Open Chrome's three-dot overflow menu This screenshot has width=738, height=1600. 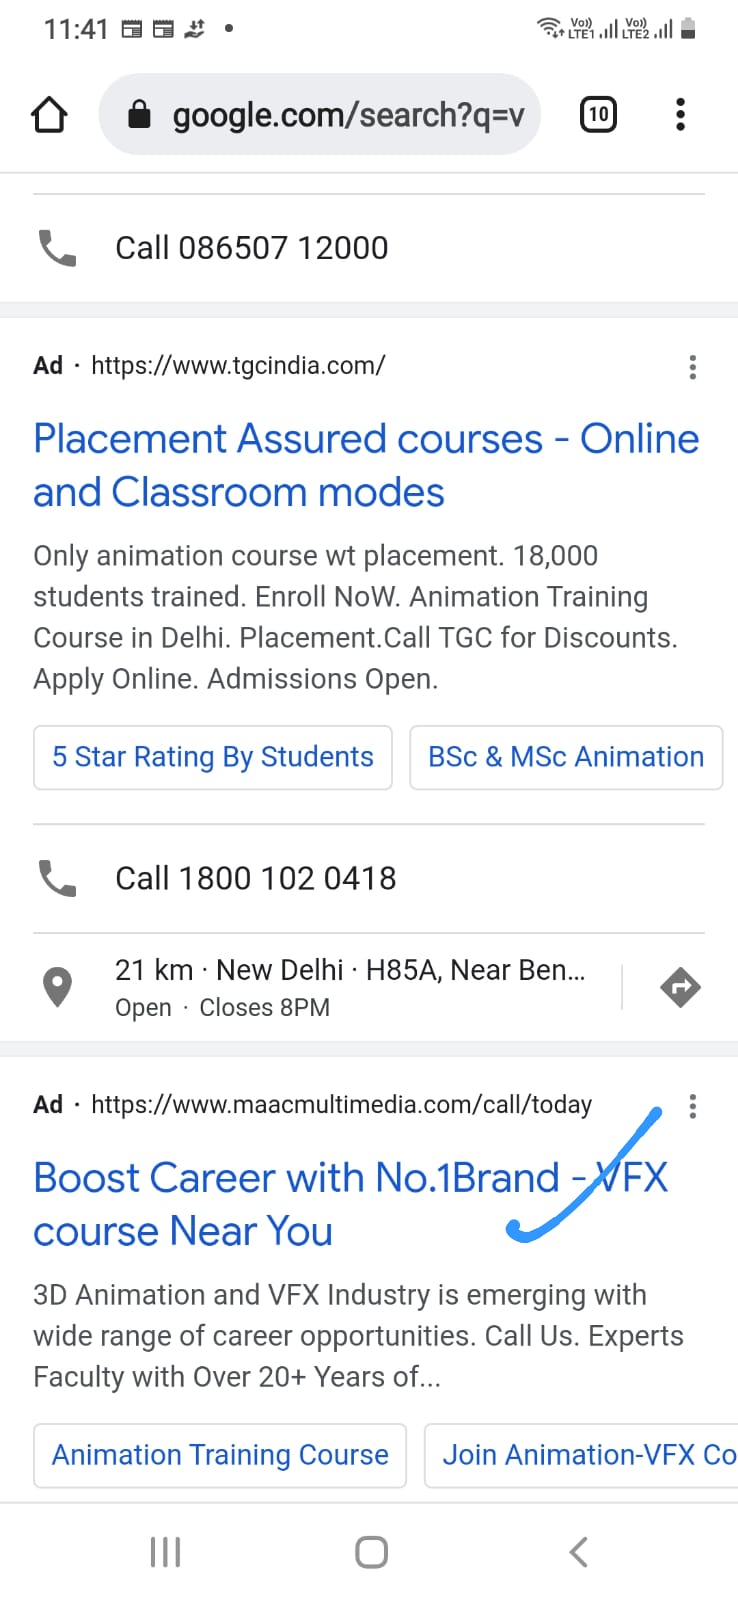[x=680, y=114]
